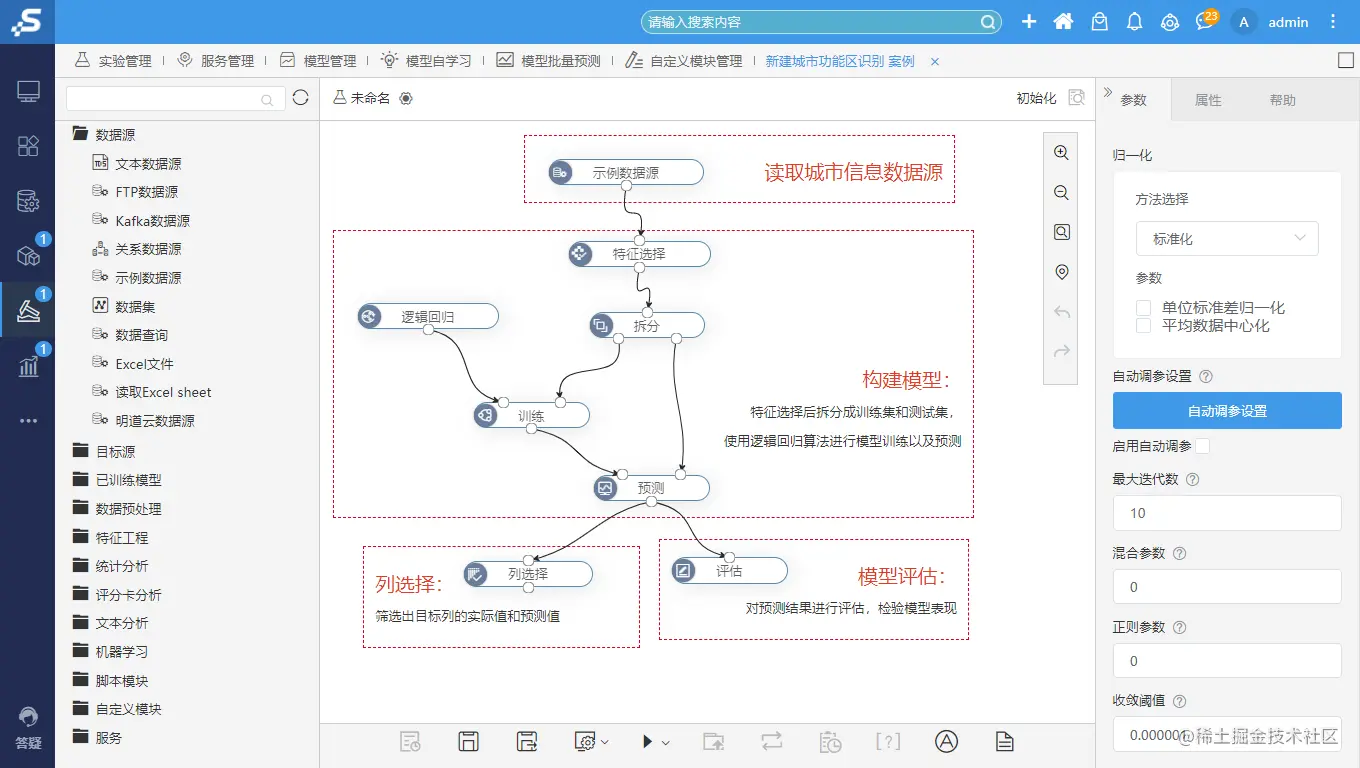Viewport: 1360px width, 768px height.
Task: Open the magnifier overview tool on canvas sidebar
Action: pyautogui.click(x=1061, y=231)
